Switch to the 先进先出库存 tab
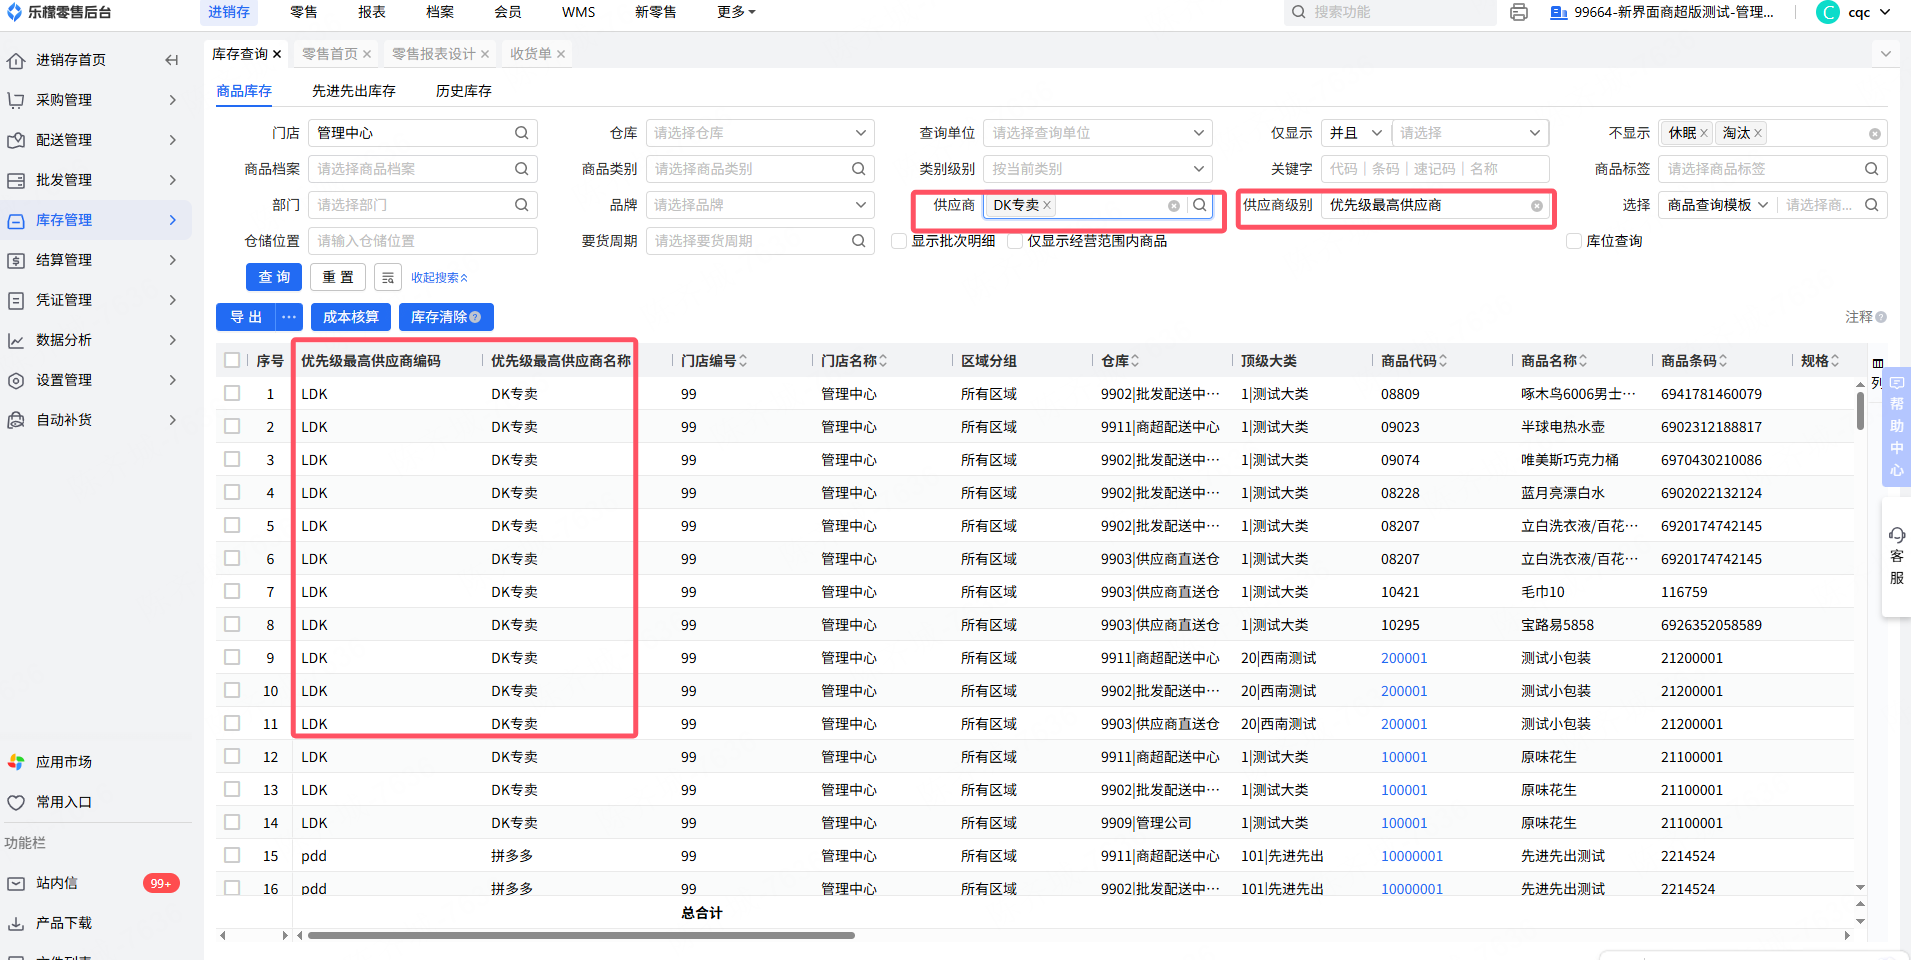 click(x=353, y=91)
